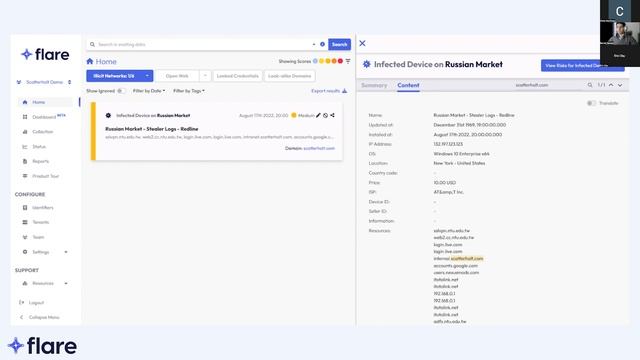Click the ignore icon on the Russian Market result

[x=325, y=116]
